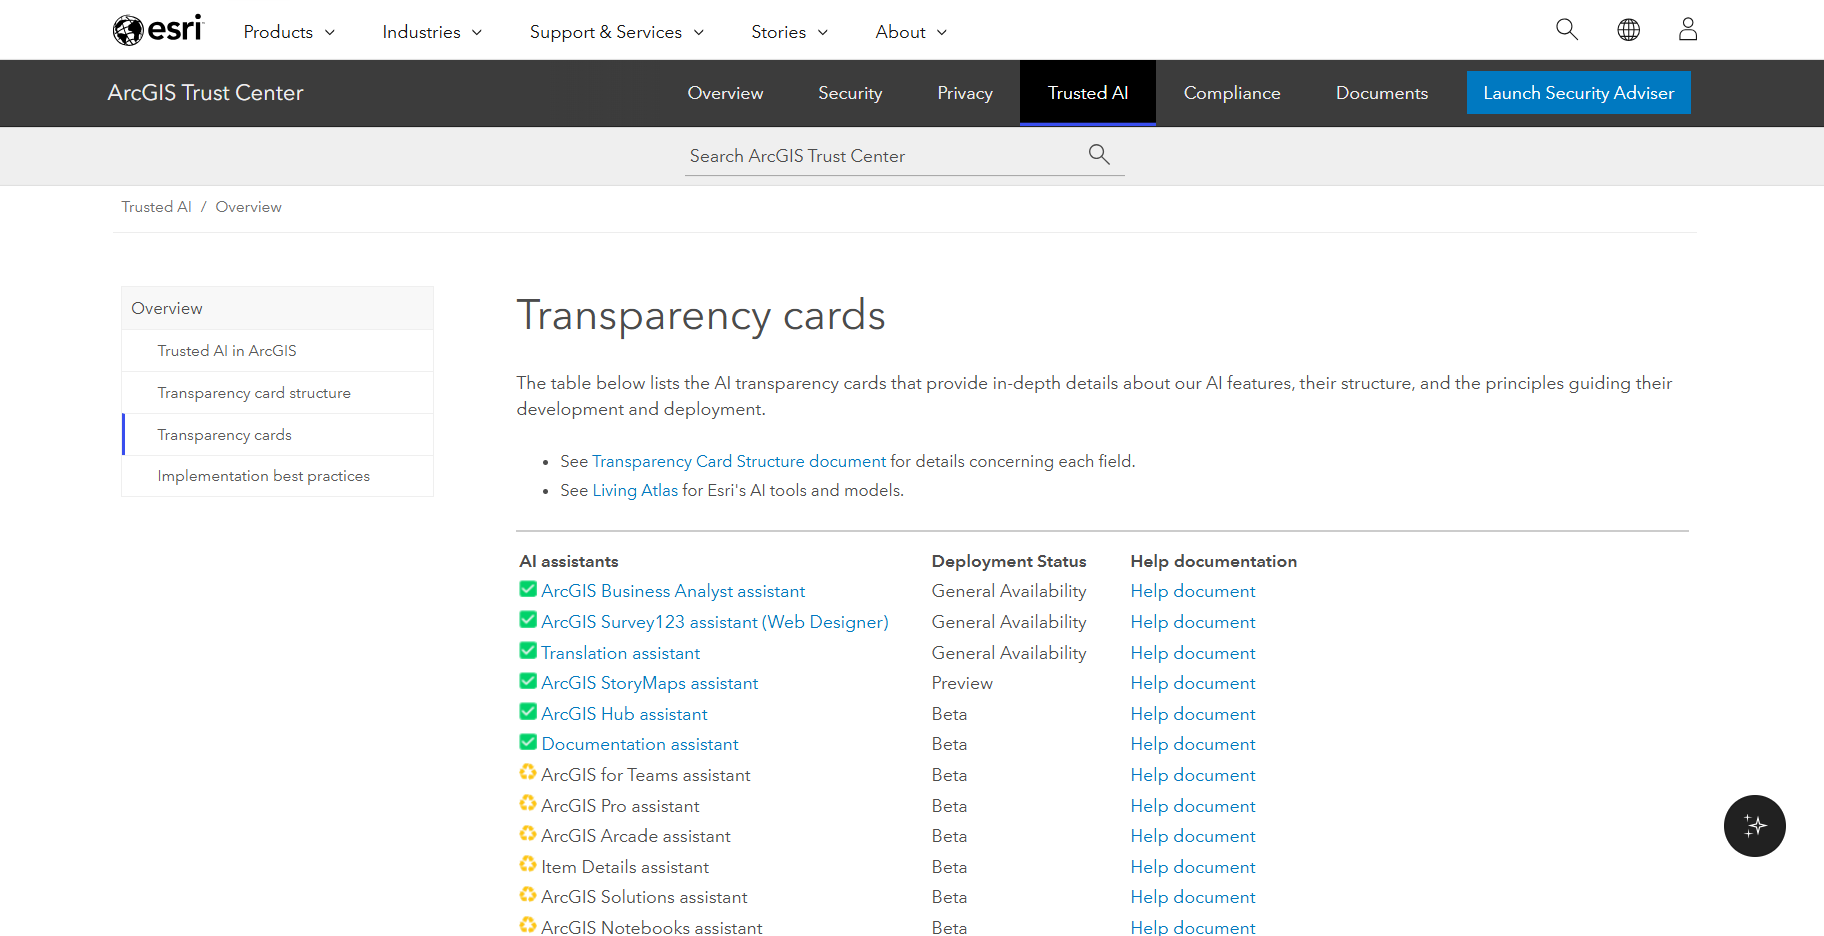Select Transparency cards sidebar item
Viewport: 1824px width, 936px height.
[x=277, y=435]
